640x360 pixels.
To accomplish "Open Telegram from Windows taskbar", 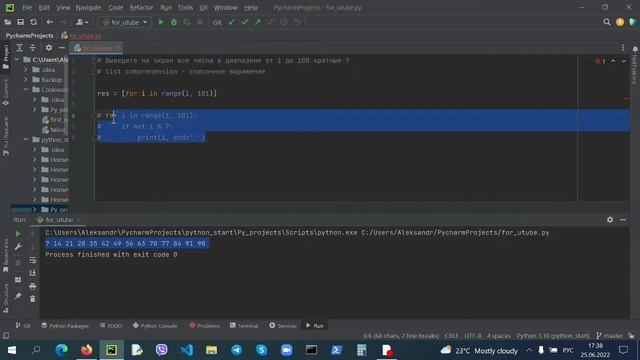I will pos(236,350).
